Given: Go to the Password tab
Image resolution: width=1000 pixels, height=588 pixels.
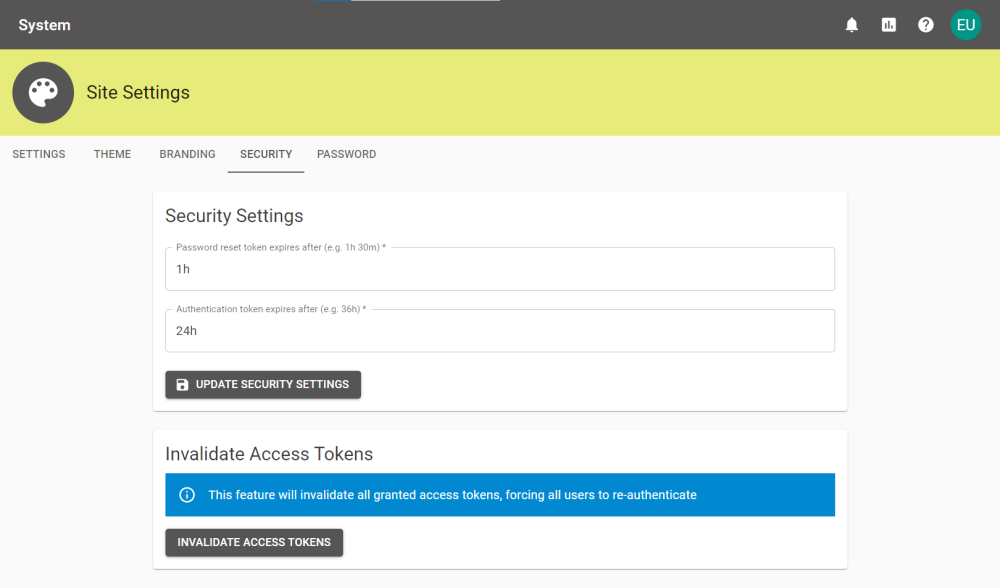Looking at the screenshot, I should click(x=346, y=154).
